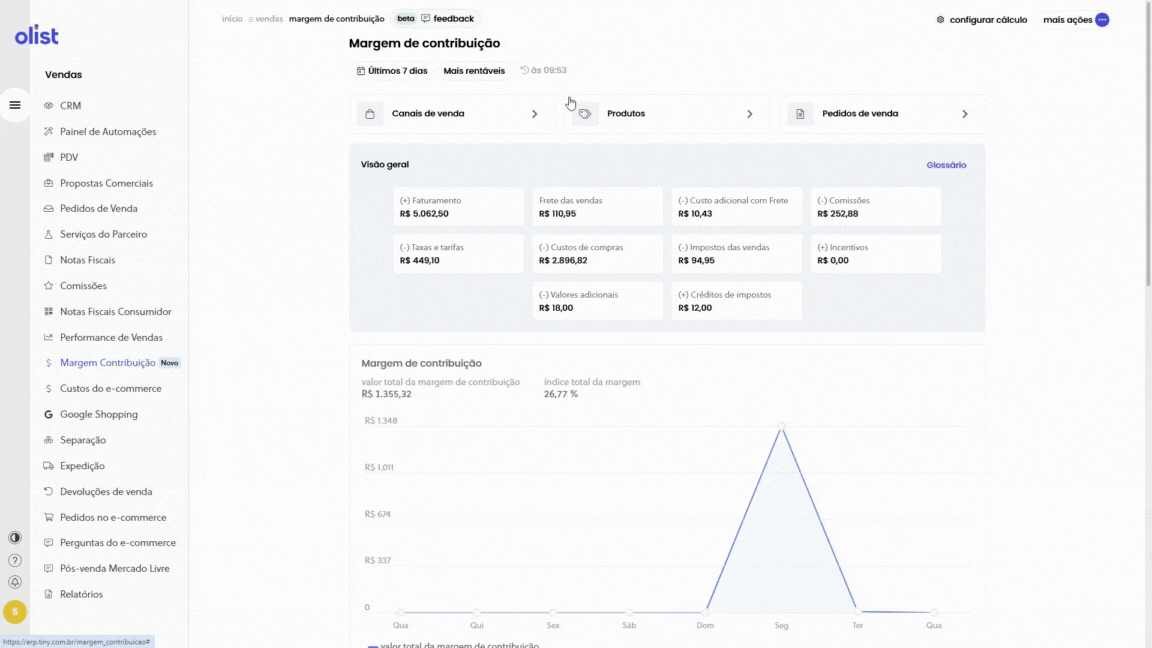Open the Mais rentáveis sorting filter
The height and width of the screenshot is (648, 1152).
click(474, 71)
